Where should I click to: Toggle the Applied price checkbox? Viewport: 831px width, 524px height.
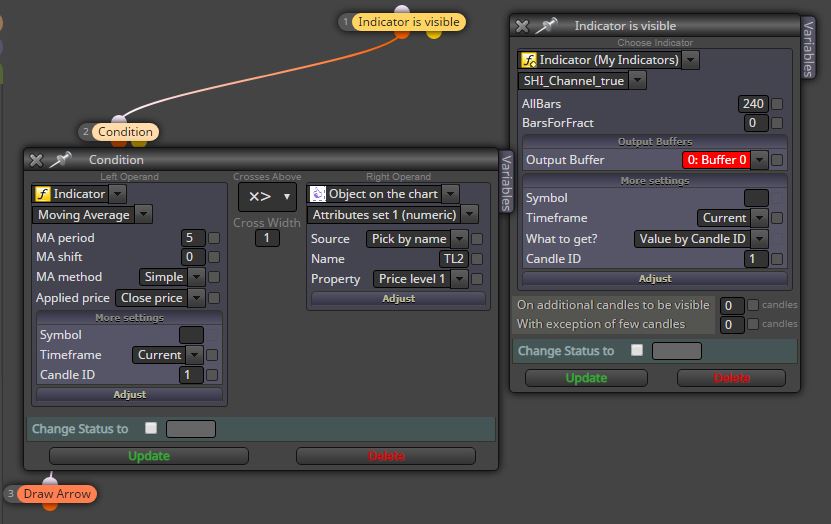214,298
